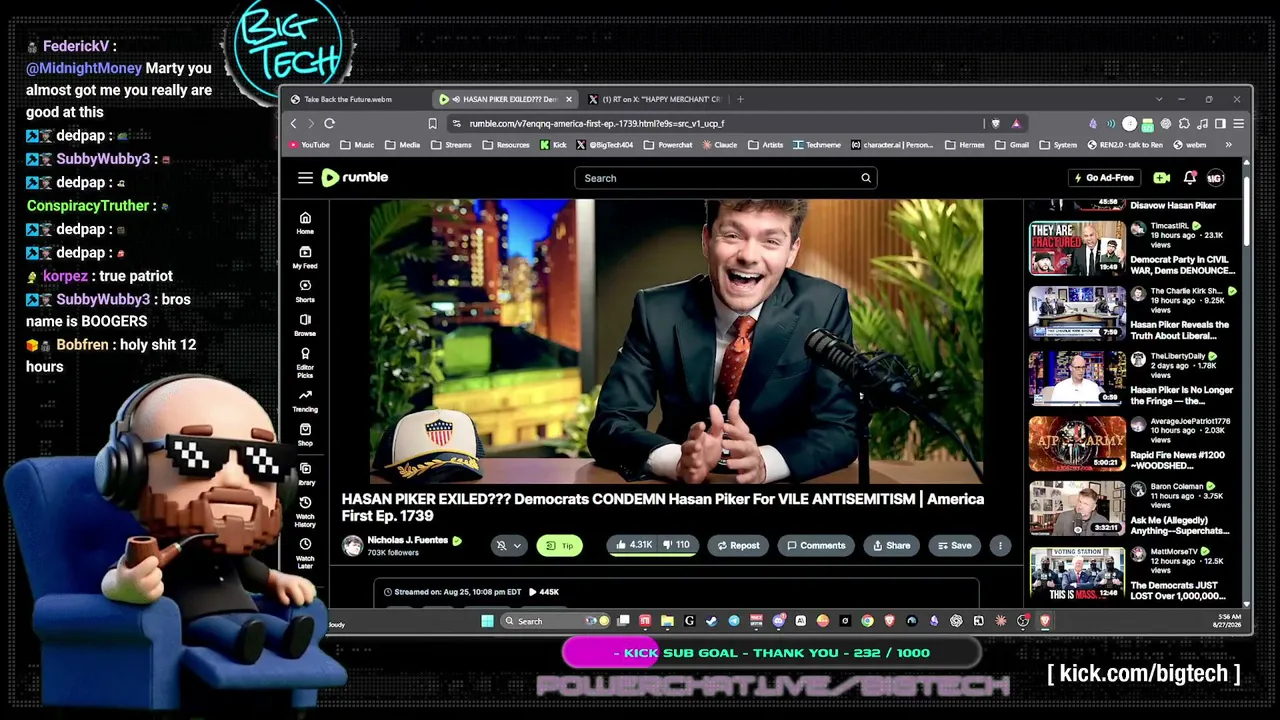Open Watch Later in the sidebar
The image size is (1280, 720).
pos(305,553)
